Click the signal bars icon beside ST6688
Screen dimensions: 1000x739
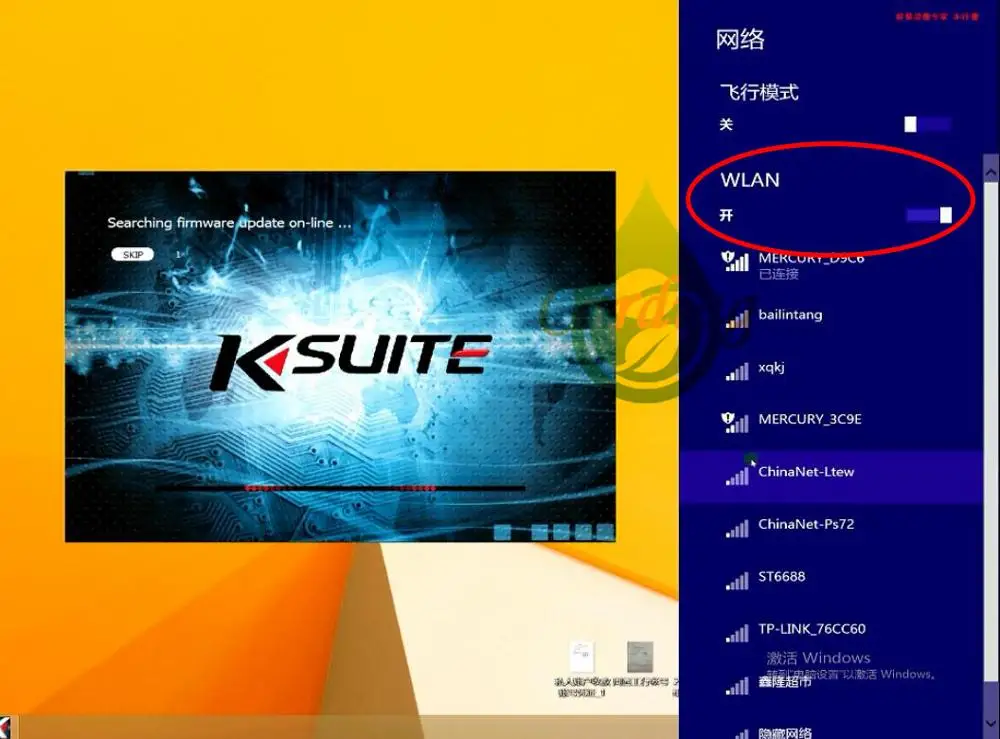[737, 580]
